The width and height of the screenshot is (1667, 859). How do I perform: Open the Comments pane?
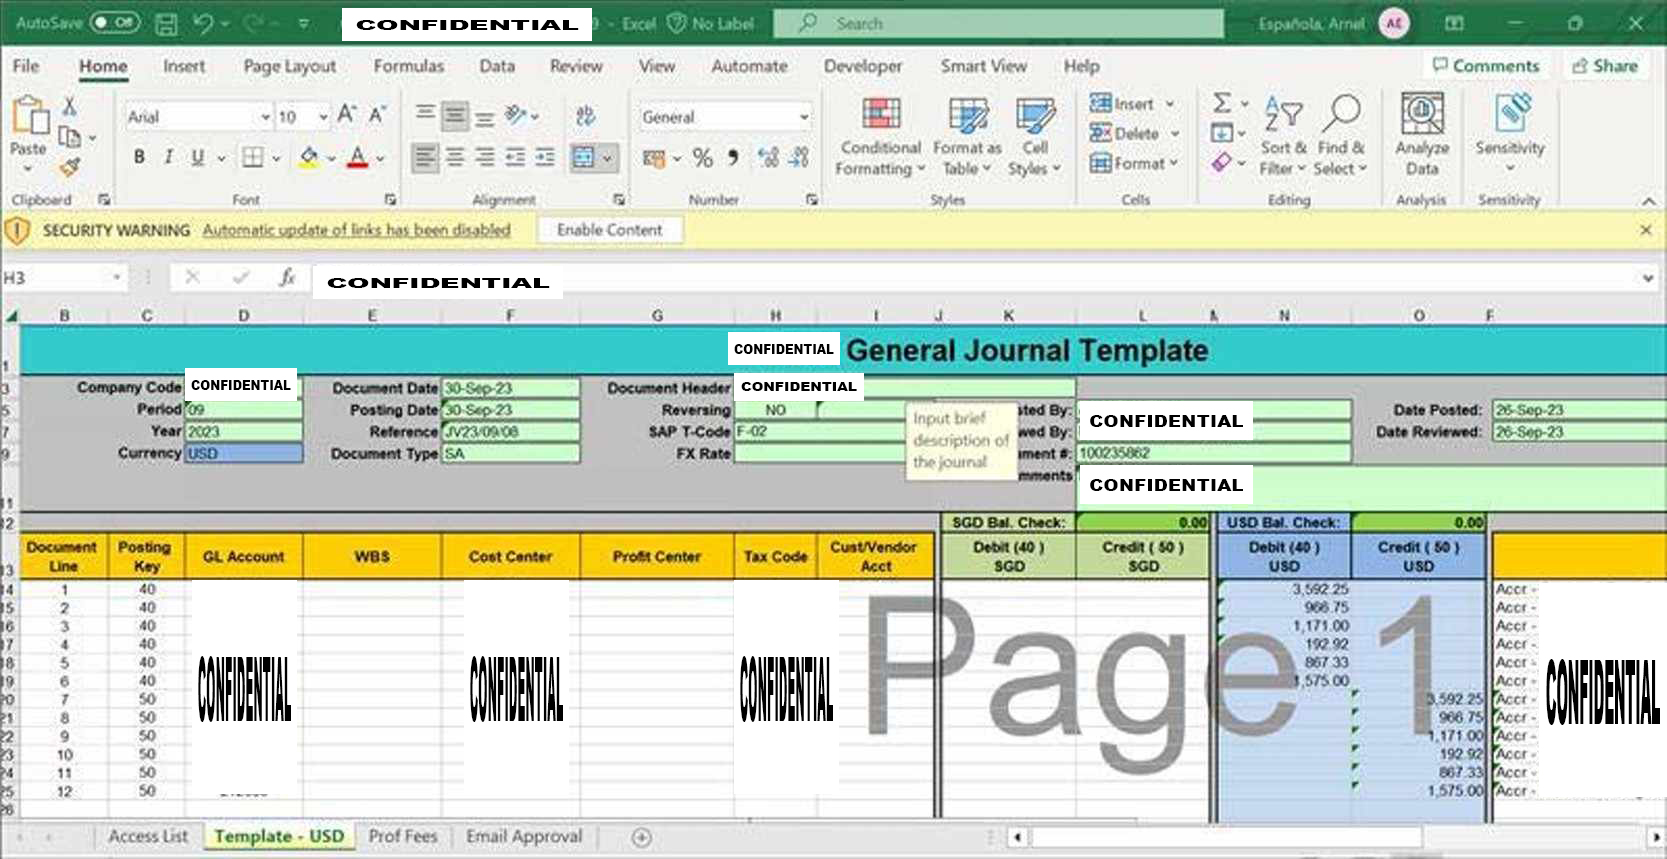1486,66
